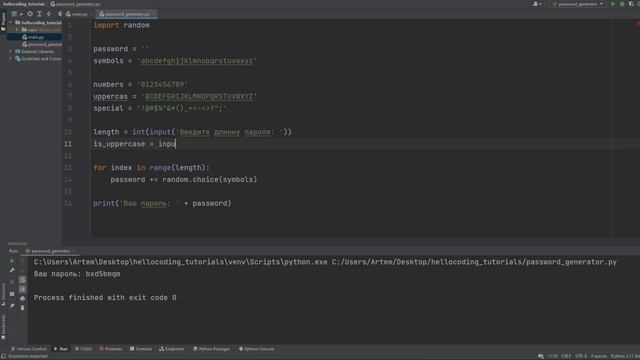Toggle the Bookmarks side panel tab
Screen dimensions: 640x360
click(3, 327)
